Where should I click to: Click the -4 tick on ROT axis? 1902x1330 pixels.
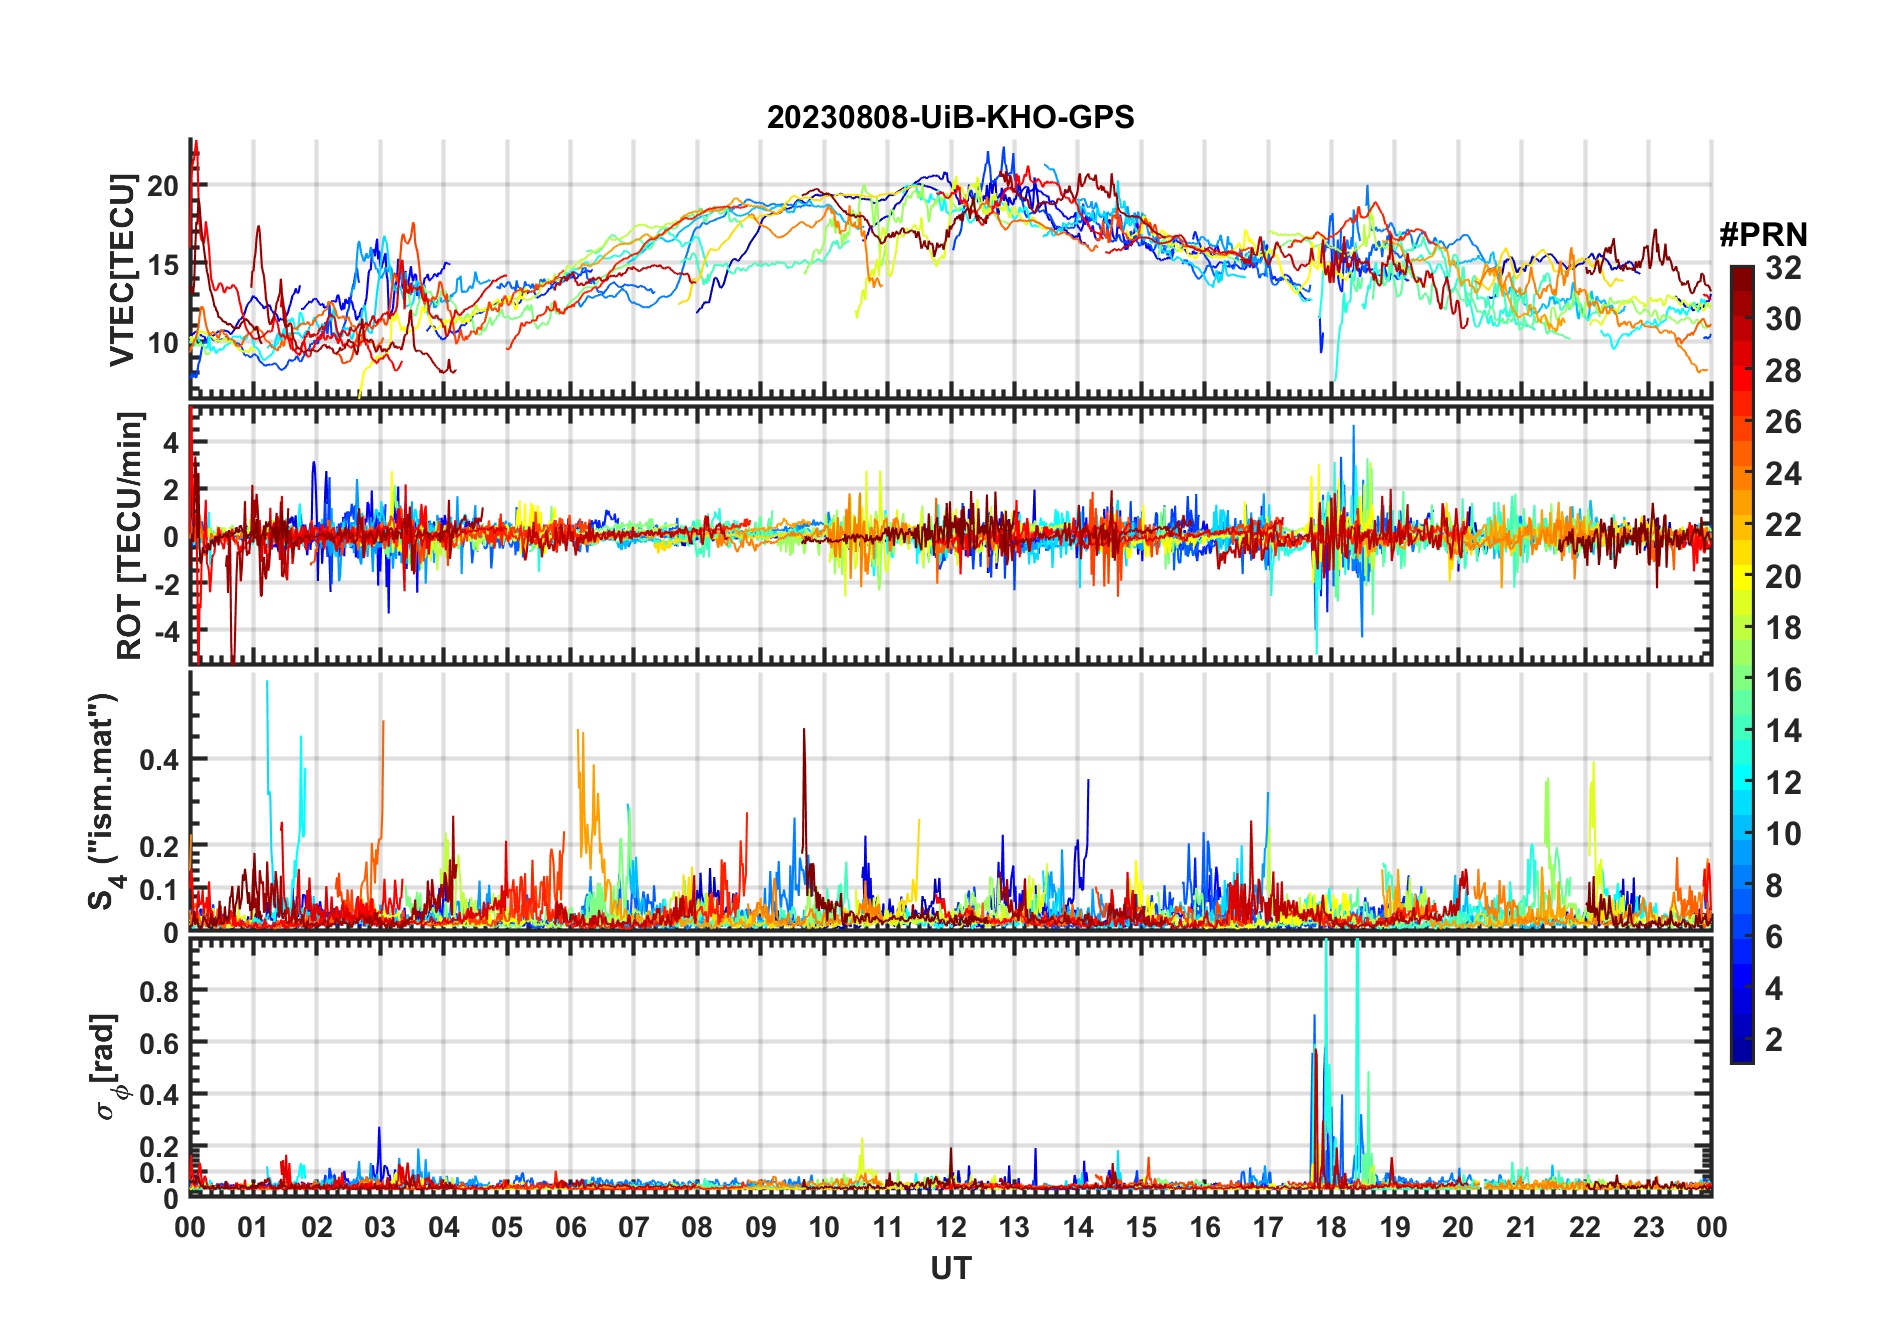163,632
